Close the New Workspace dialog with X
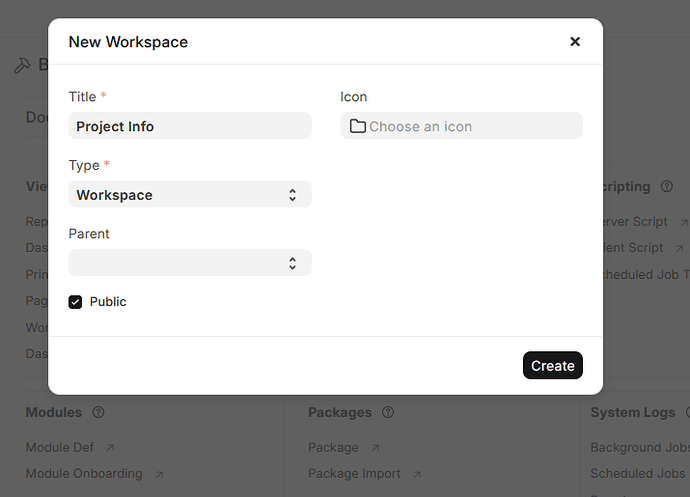Viewport: 690px width, 497px height. click(575, 42)
